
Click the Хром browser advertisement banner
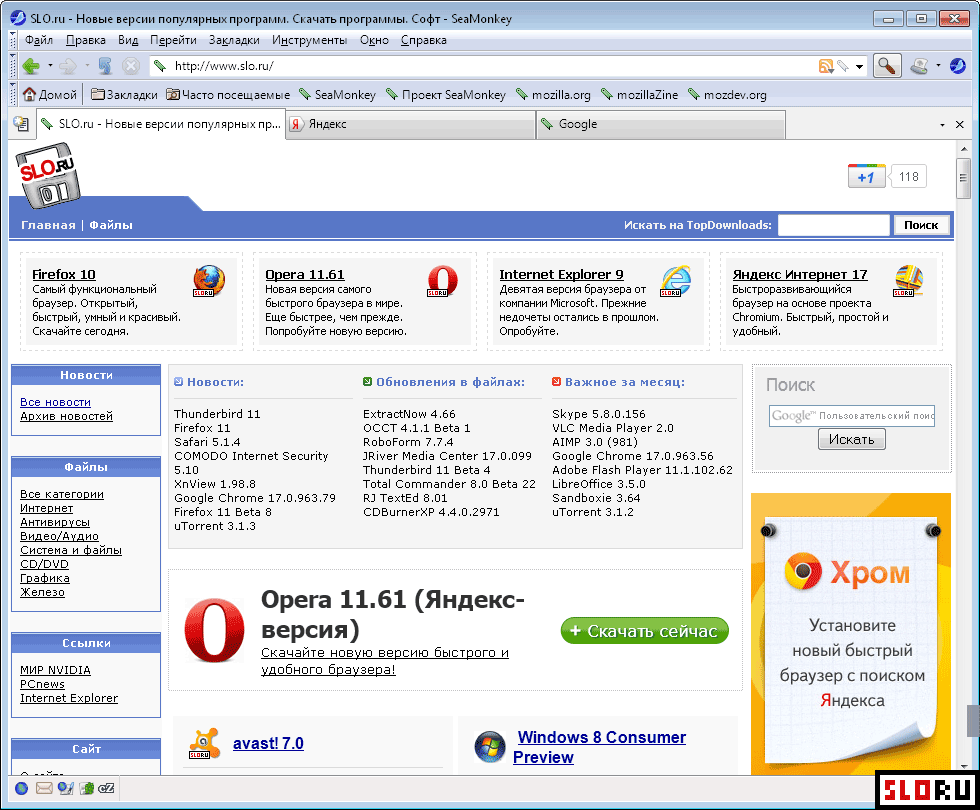[851, 634]
